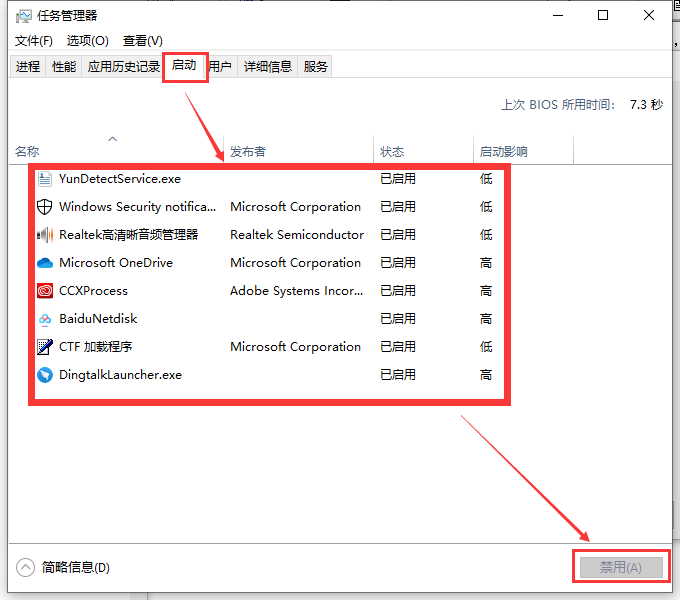The width and height of the screenshot is (680, 600).
Task: Open the 查看(V) menu
Action: tap(142, 41)
